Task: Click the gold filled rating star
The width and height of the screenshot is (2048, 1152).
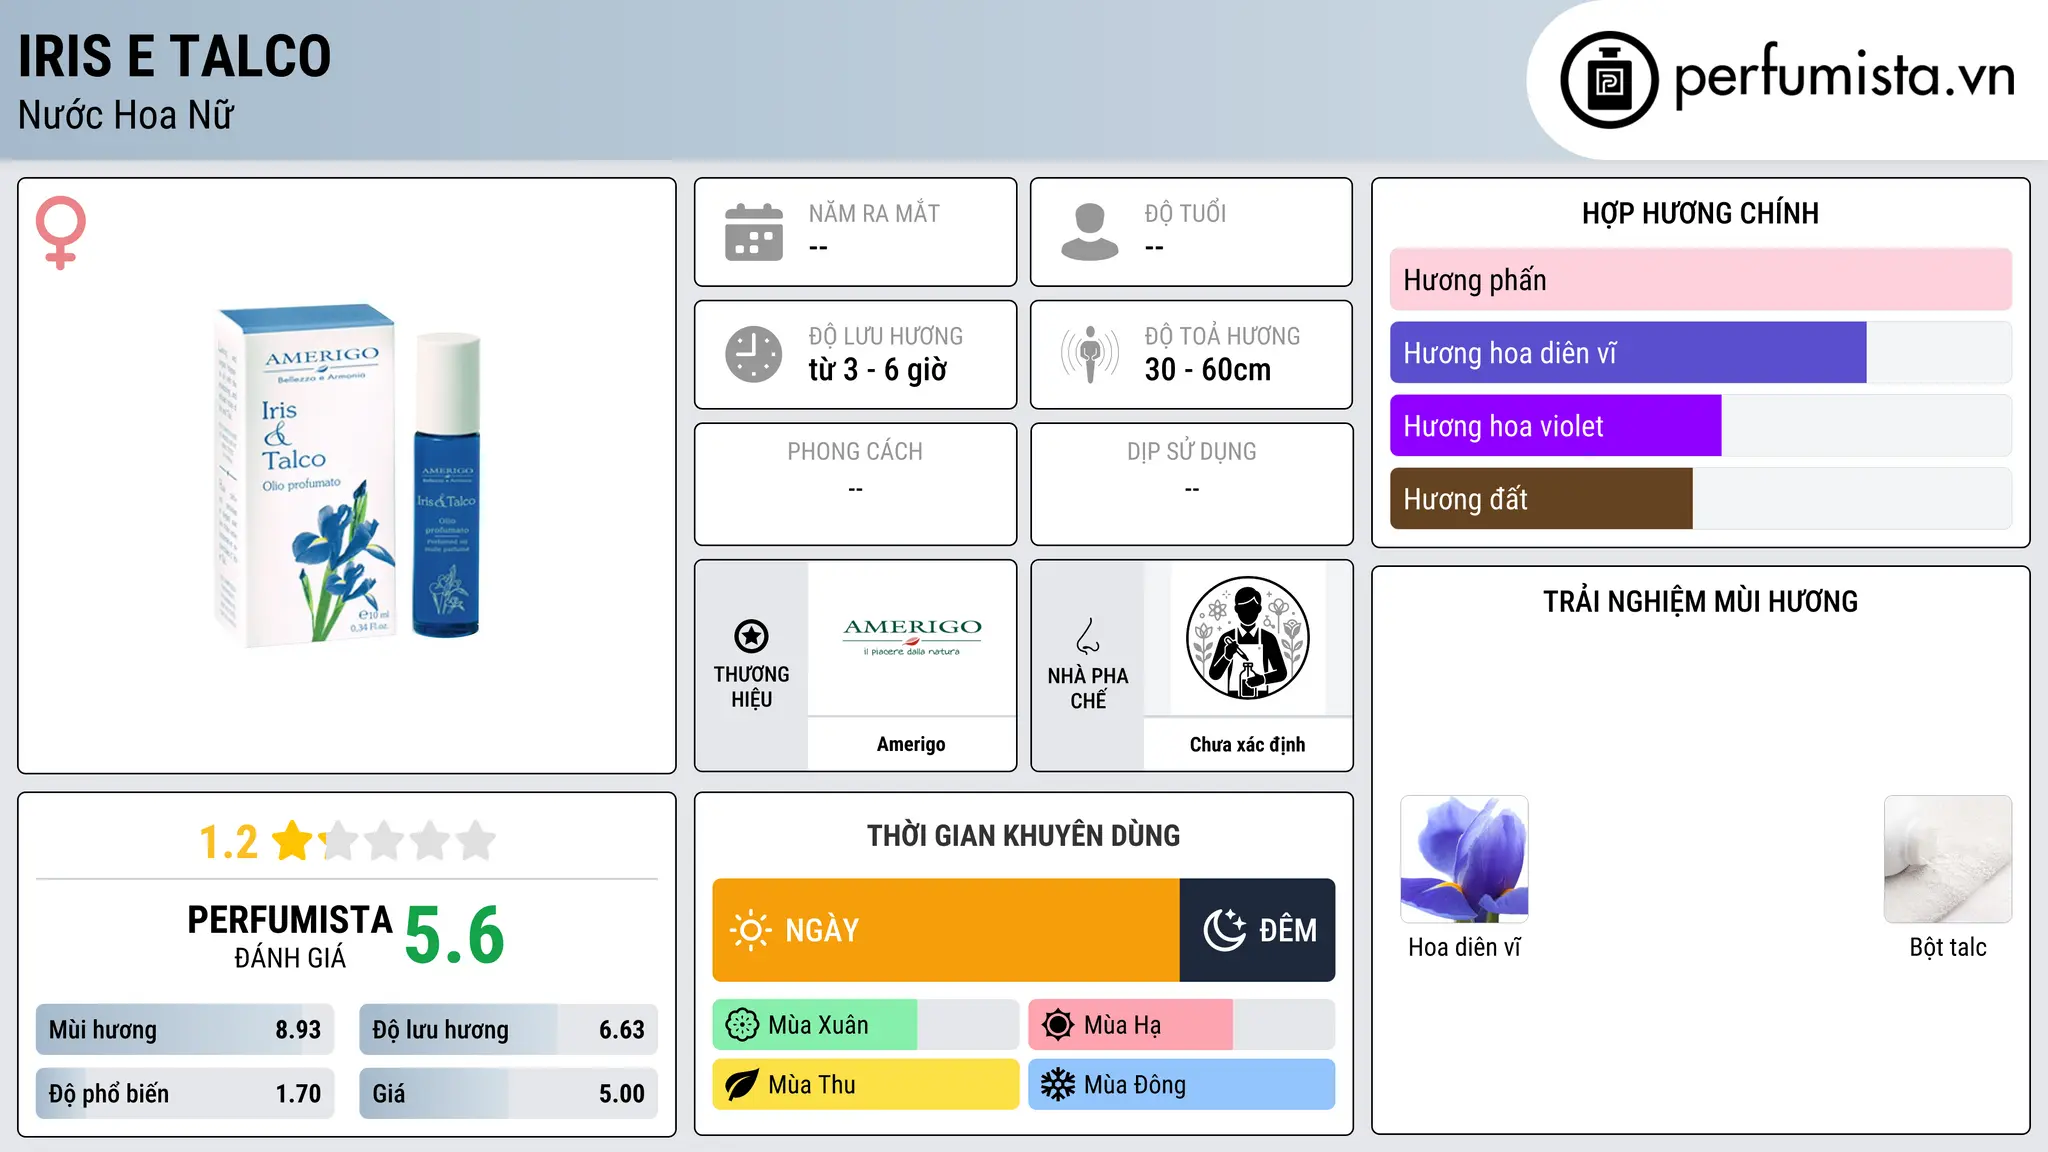Action: click(x=293, y=841)
